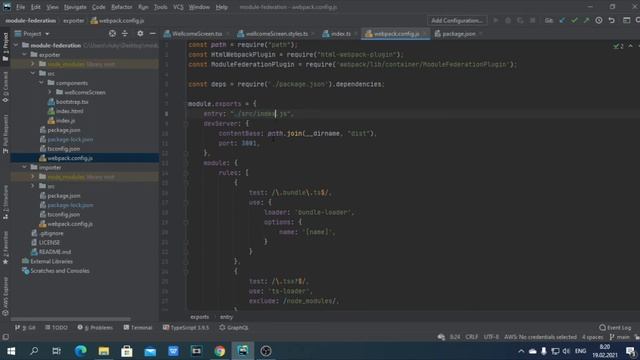Open the Microsoft Store taskbar icon
This screenshot has height=360, width=640.
pos(127,351)
